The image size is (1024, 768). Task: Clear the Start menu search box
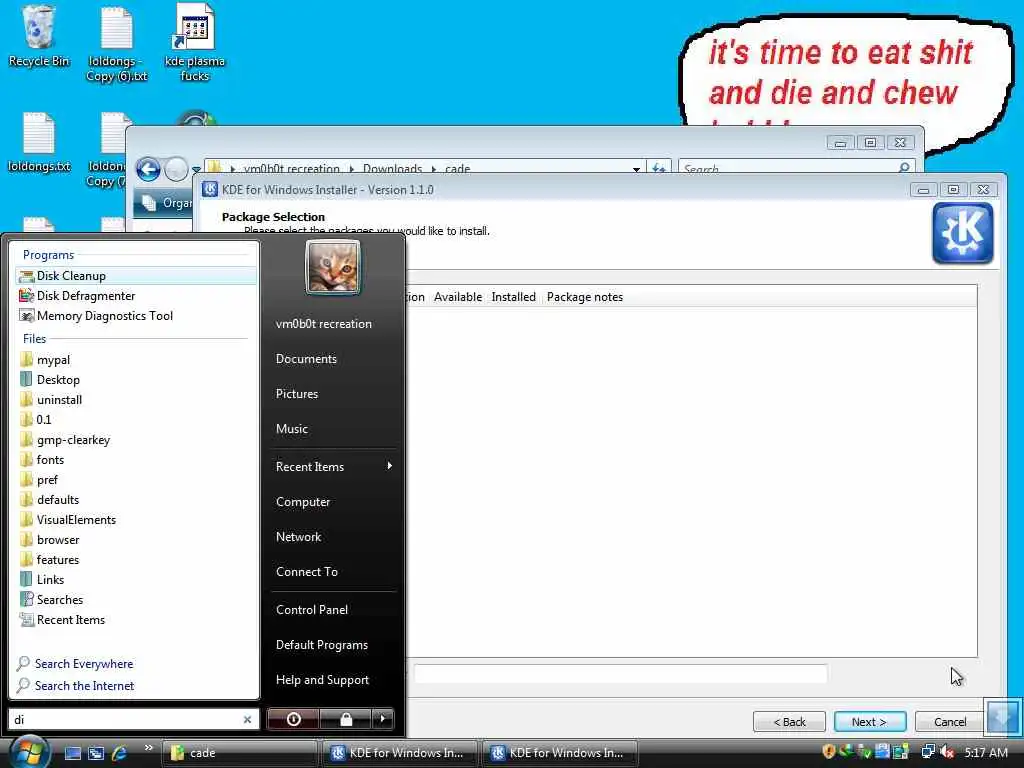(248, 720)
